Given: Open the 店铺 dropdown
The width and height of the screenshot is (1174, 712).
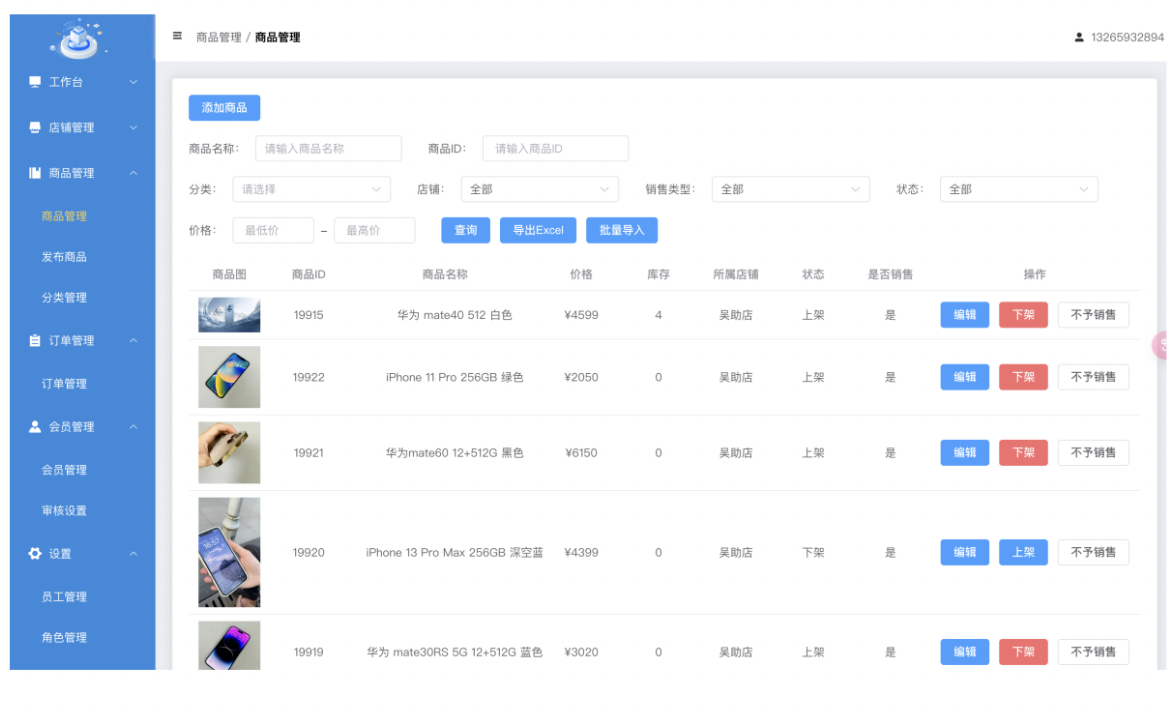Looking at the screenshot, I should pyautogui.click(x=540, y=189).
